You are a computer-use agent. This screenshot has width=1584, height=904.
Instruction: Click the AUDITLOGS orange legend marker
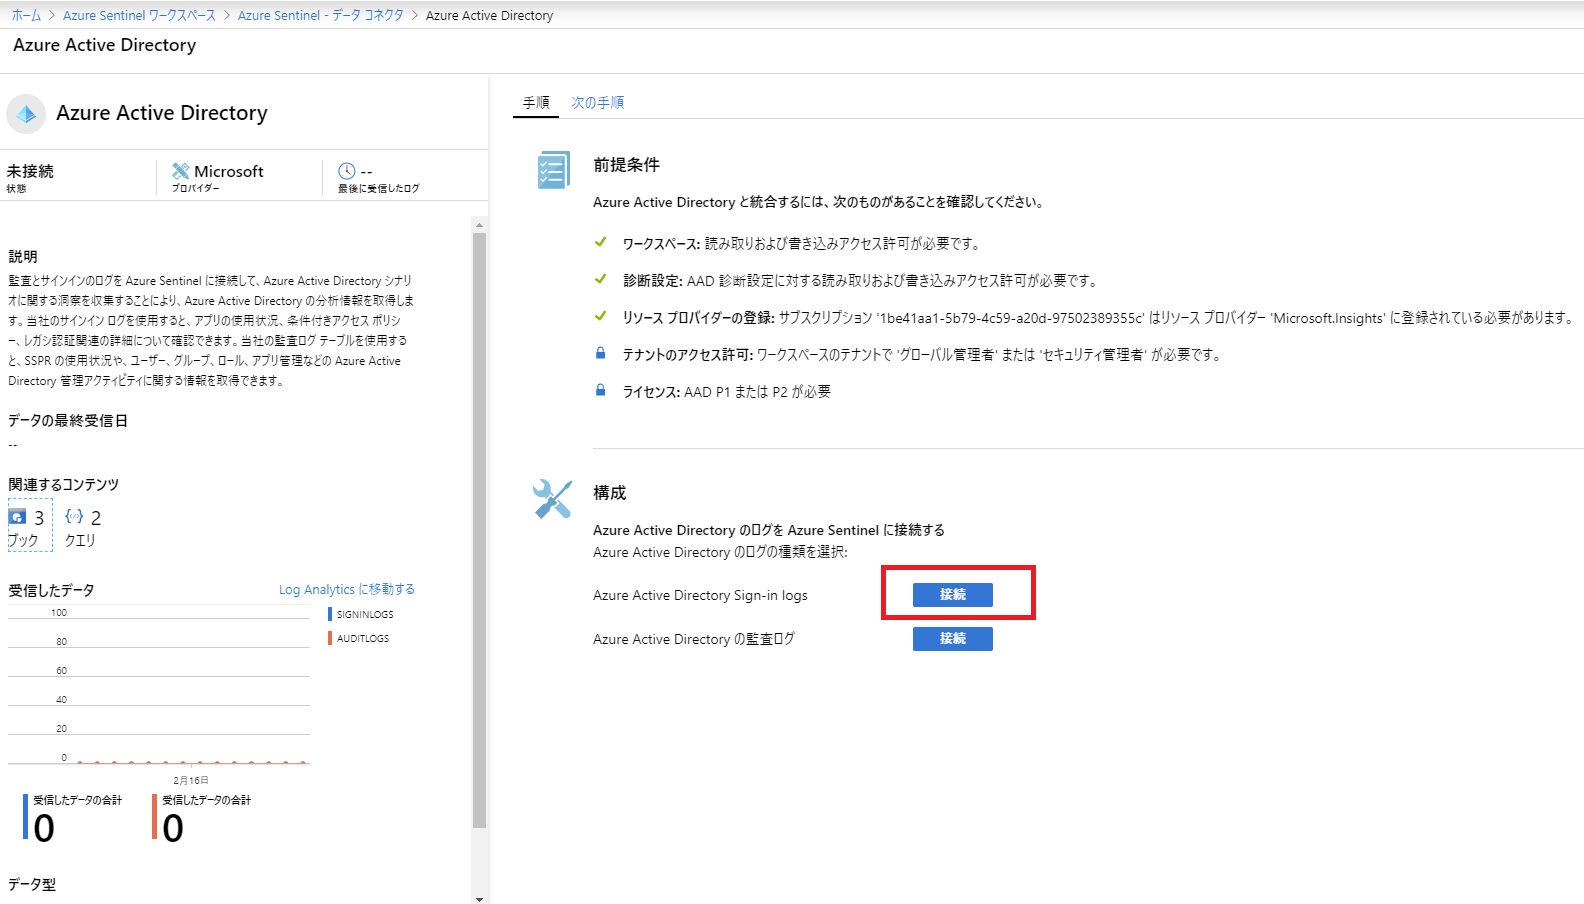tap(330, 638)
